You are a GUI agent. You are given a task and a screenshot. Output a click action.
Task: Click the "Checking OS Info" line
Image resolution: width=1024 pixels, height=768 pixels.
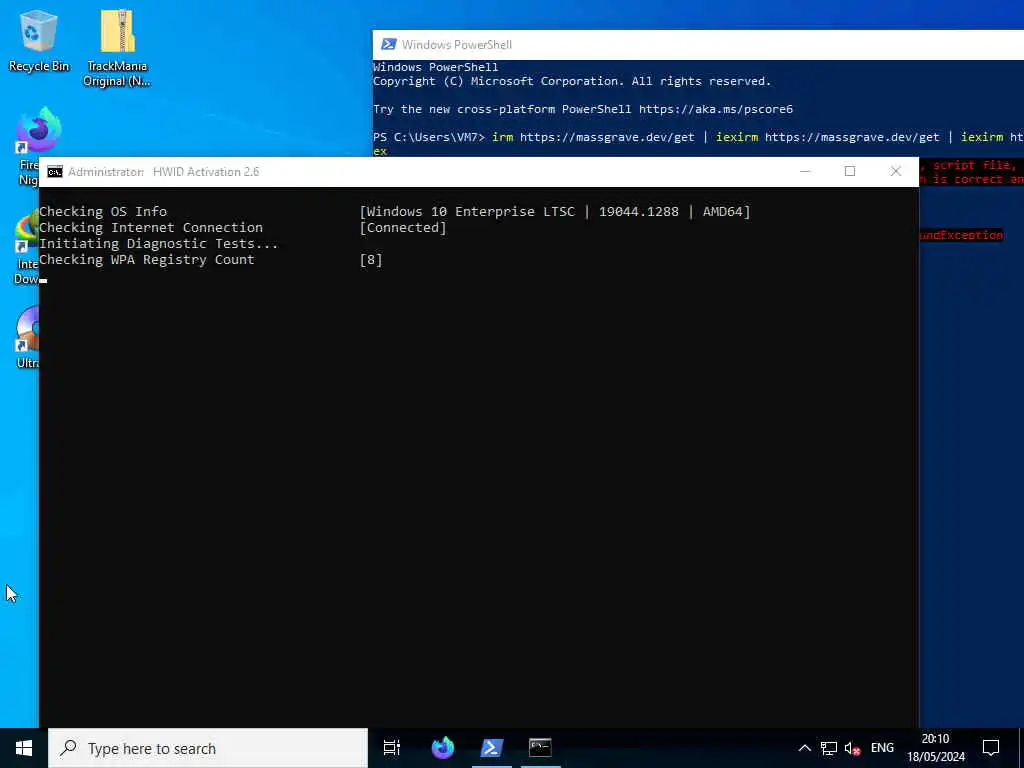pyautogui.click(x=103, y=212)
